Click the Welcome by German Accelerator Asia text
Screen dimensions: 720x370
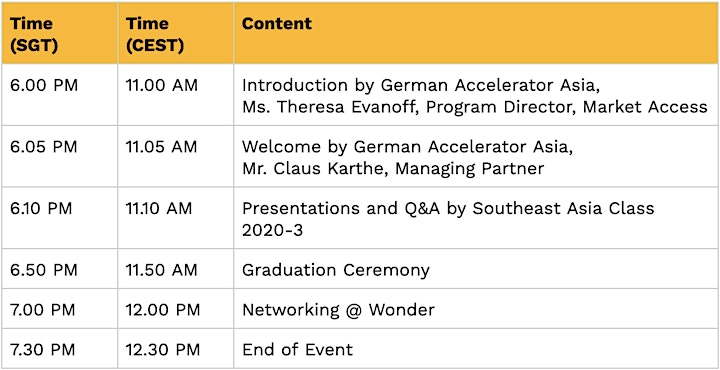408,147
